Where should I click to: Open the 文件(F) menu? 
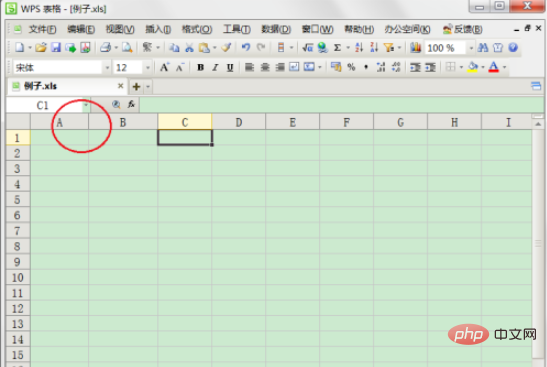click(42, 29)
